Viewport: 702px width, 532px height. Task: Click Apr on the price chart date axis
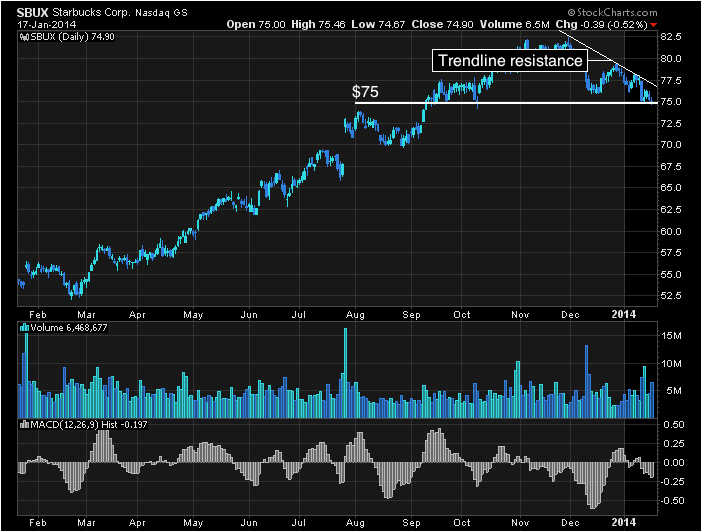coord(137,315)
